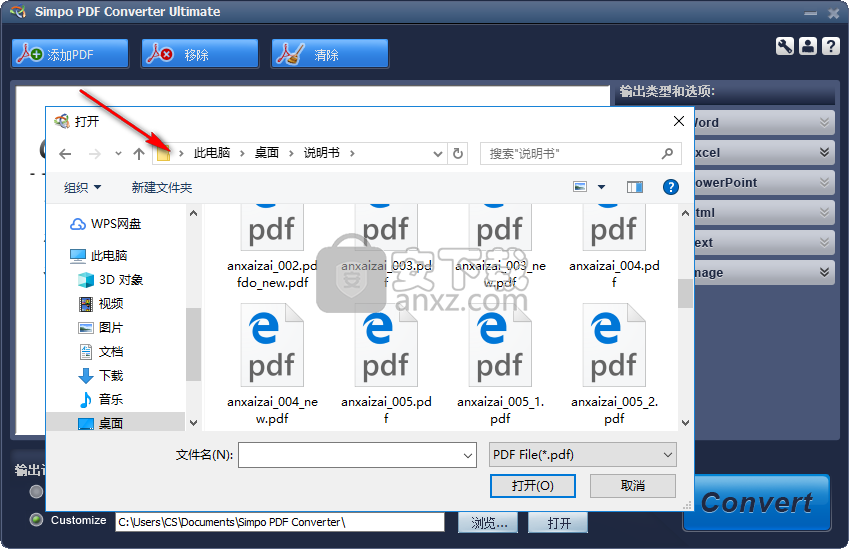Screen dimensions: 849x549
Task: Click the 取消 cancel button
Action: pos(632,486)
